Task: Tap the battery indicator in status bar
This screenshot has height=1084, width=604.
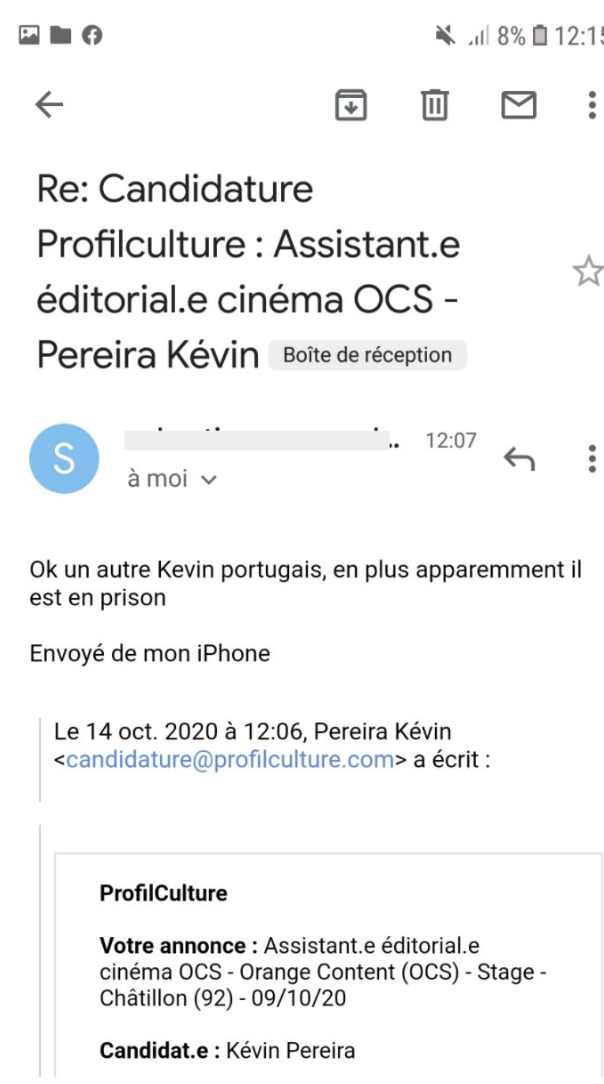Action: [539, 36]
